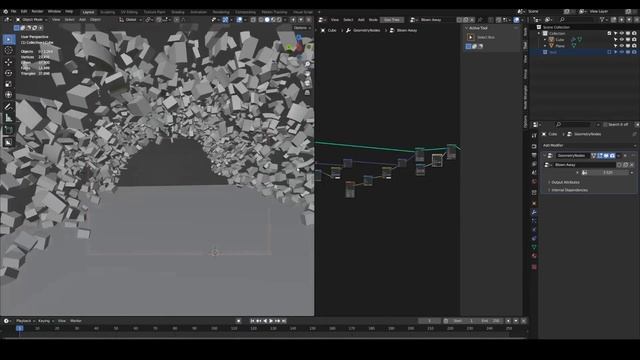Switch to solid viewport shading
Screen dimensions: 640x360
click(267, 20)
